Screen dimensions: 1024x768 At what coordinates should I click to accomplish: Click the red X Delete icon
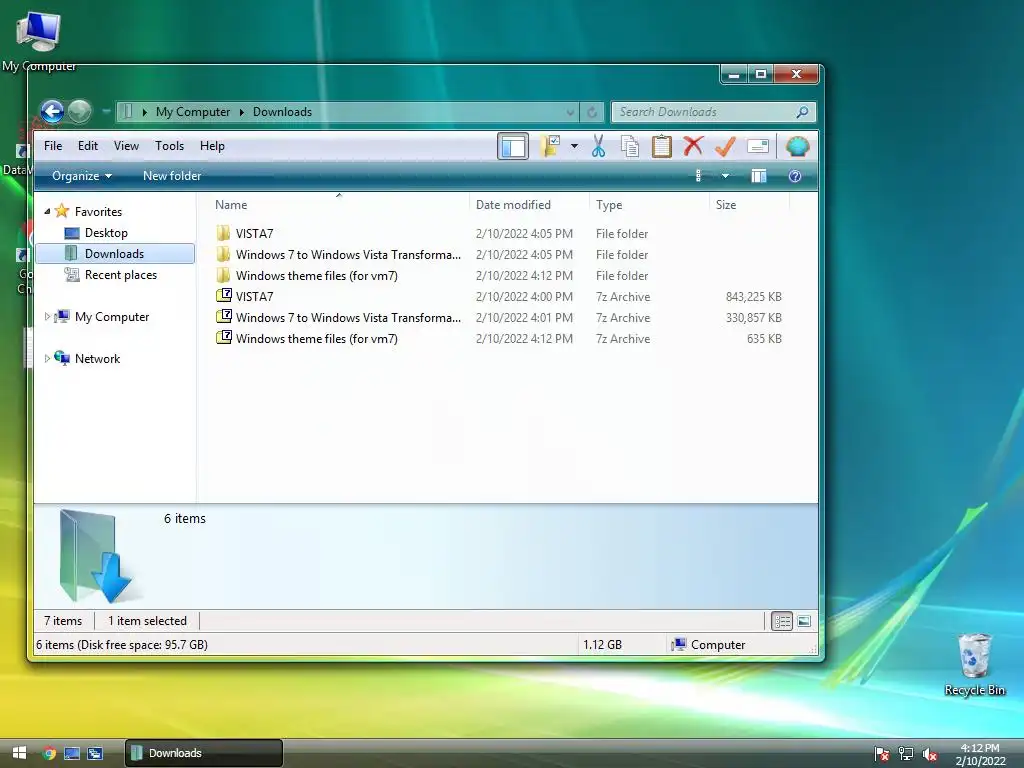(693, 146)
